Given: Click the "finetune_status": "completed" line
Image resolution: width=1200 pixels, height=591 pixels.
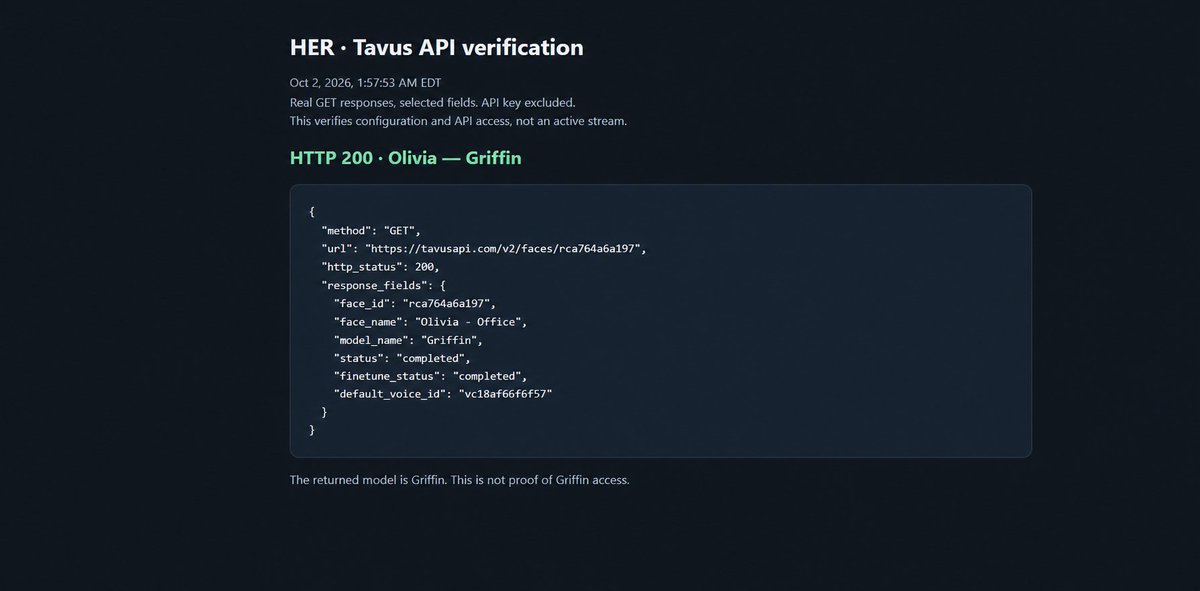Looking at the screenshot, I should pos(430,376).
